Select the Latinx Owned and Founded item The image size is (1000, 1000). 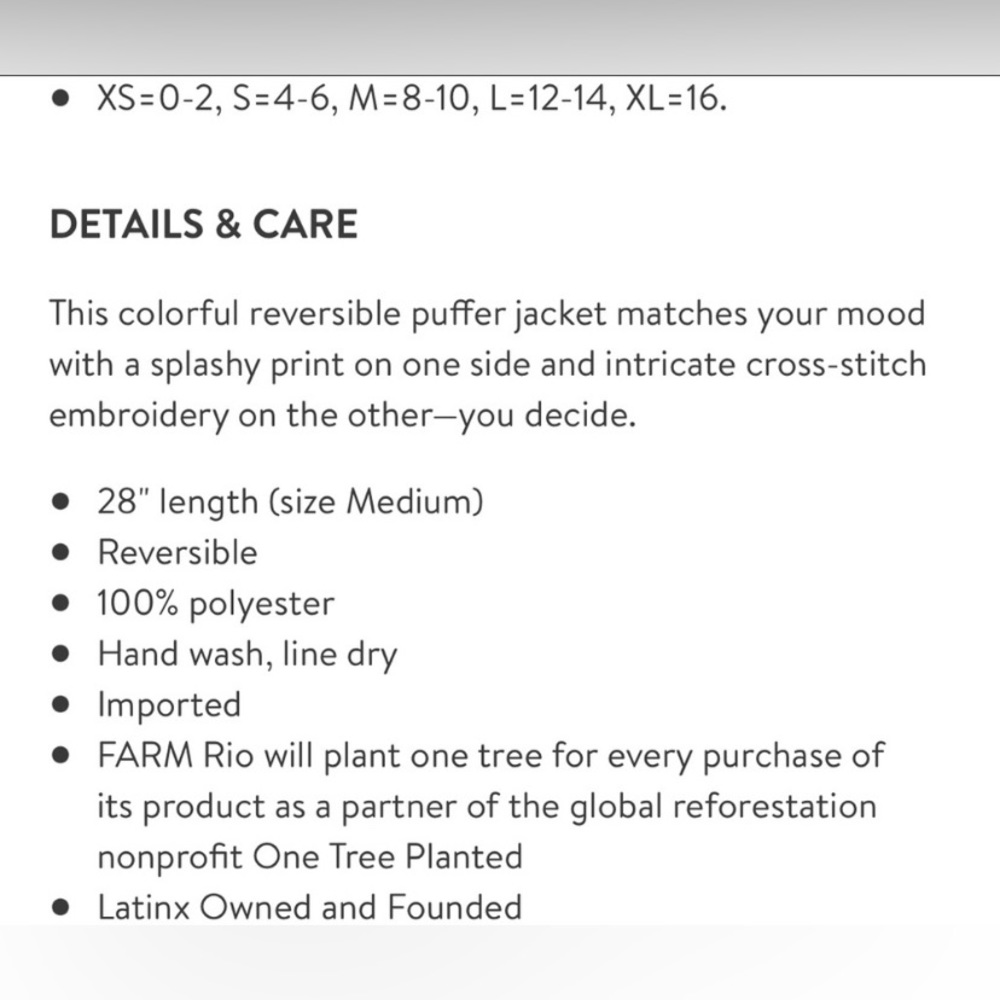coord(309,907)
